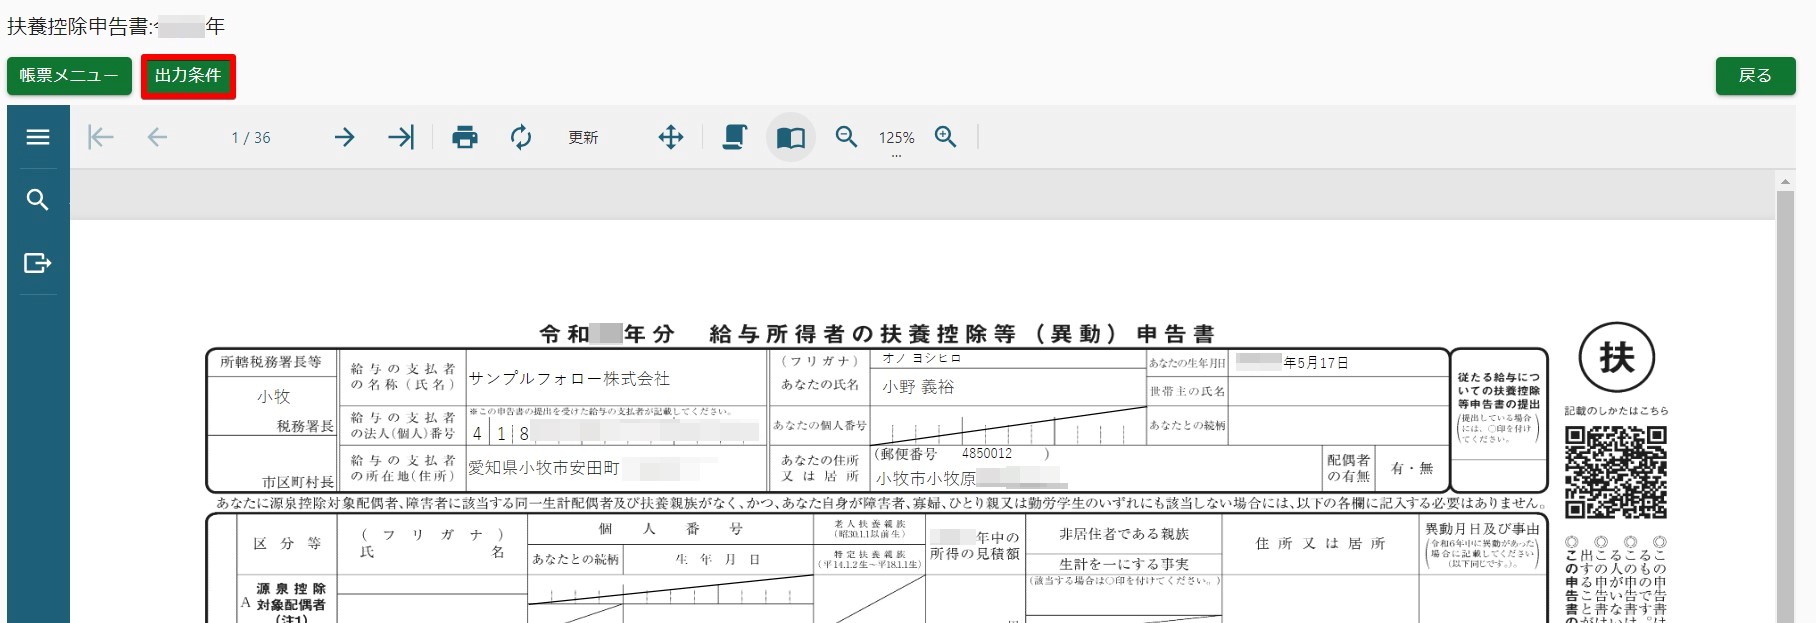Viewport: 1816px width, 623px height.
Task: Click the 出力条件 button
Action: click(188, 76)
